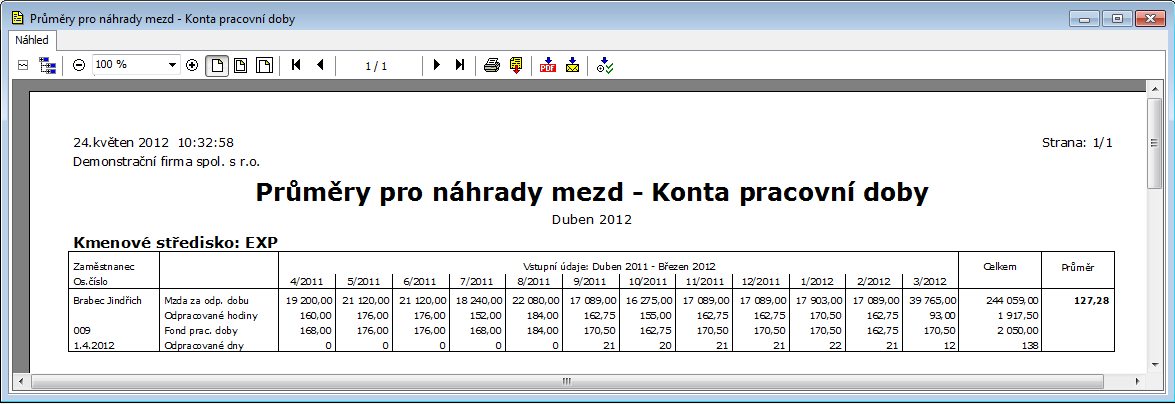1175x404 pixels.
Task: Click the 4/2011 column header
Action: pos(306,282)
